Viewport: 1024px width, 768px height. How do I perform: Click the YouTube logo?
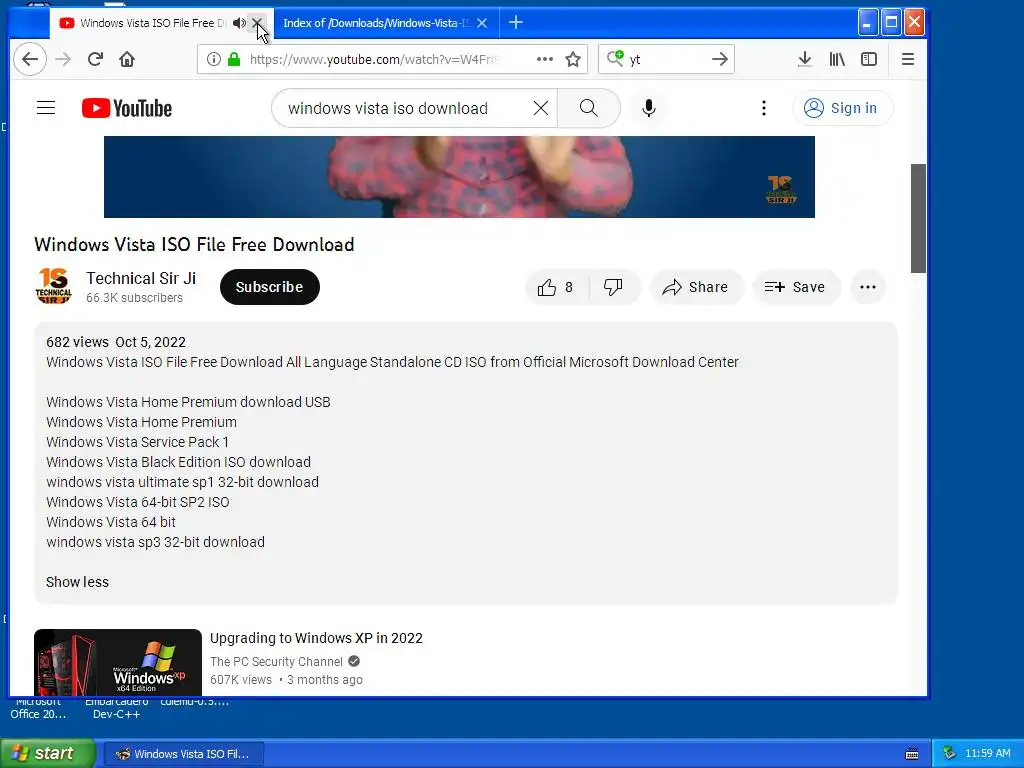(x=127, y=108)
